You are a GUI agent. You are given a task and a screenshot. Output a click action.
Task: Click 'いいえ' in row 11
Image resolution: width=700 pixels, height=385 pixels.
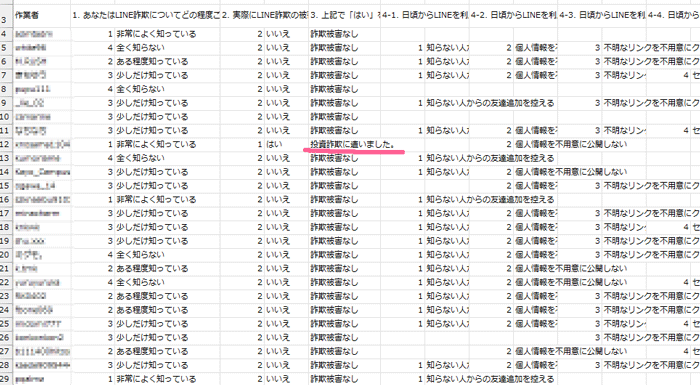(x=278, y=131)
